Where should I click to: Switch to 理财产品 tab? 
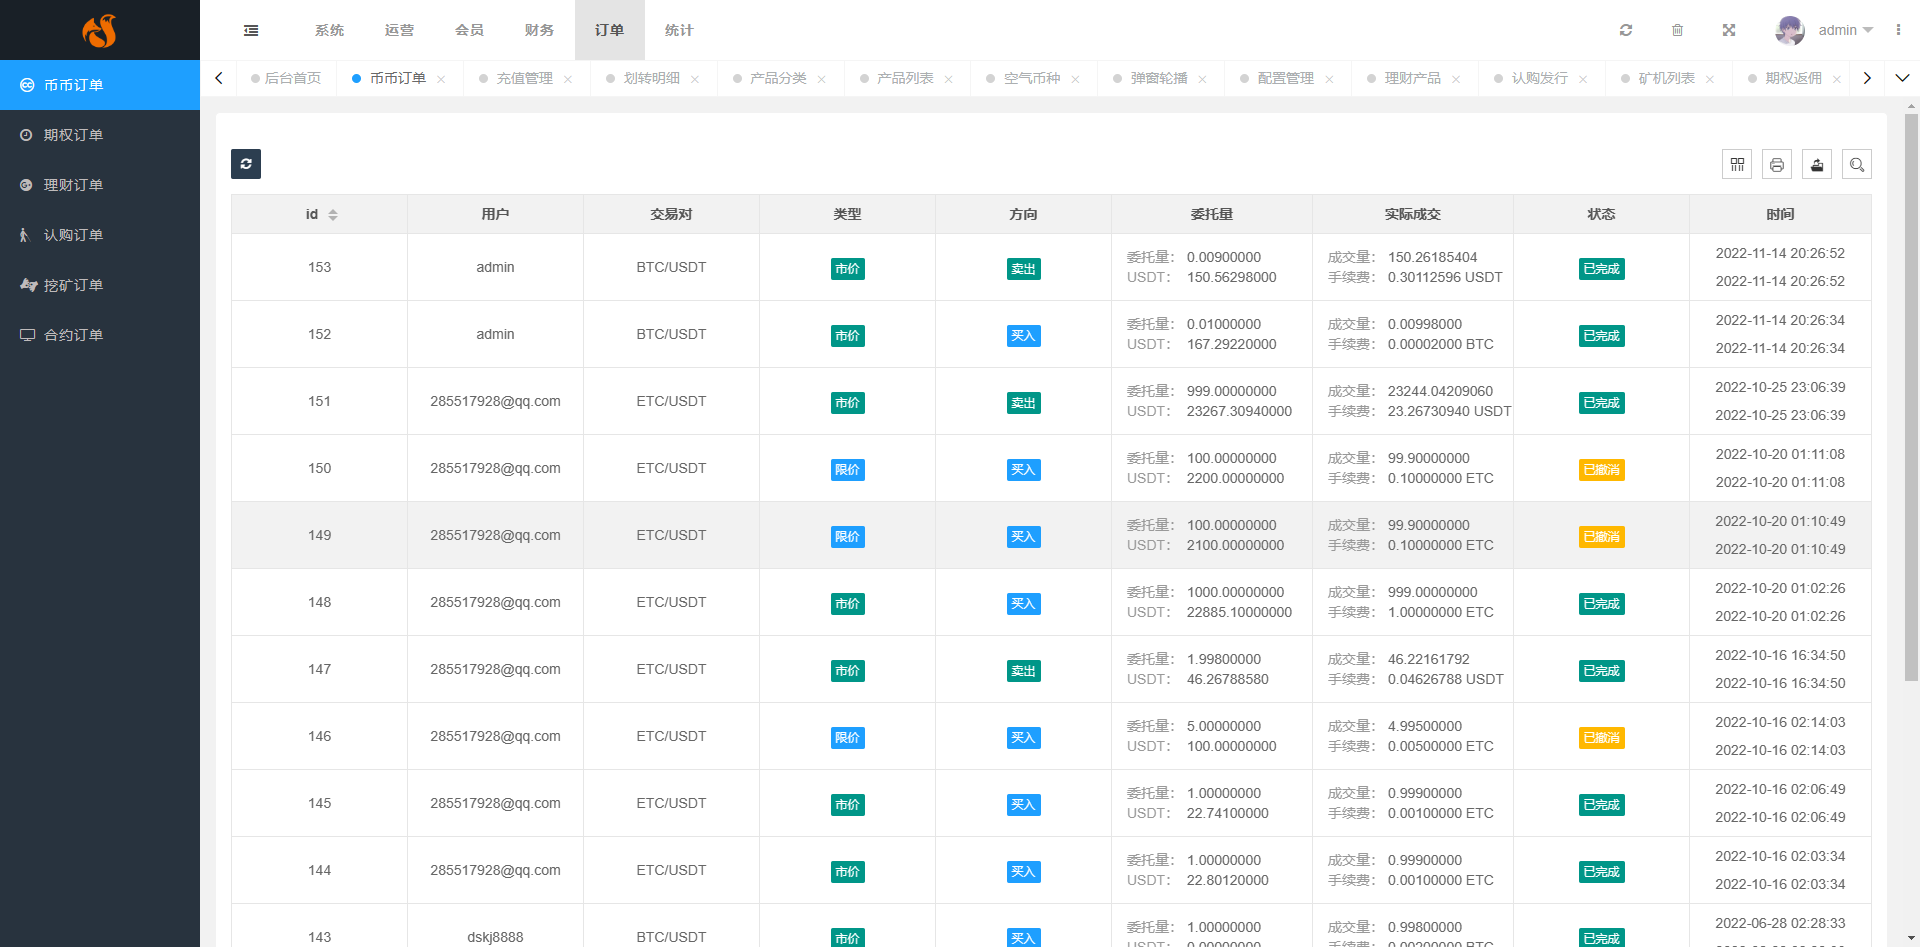[1412, 78]
